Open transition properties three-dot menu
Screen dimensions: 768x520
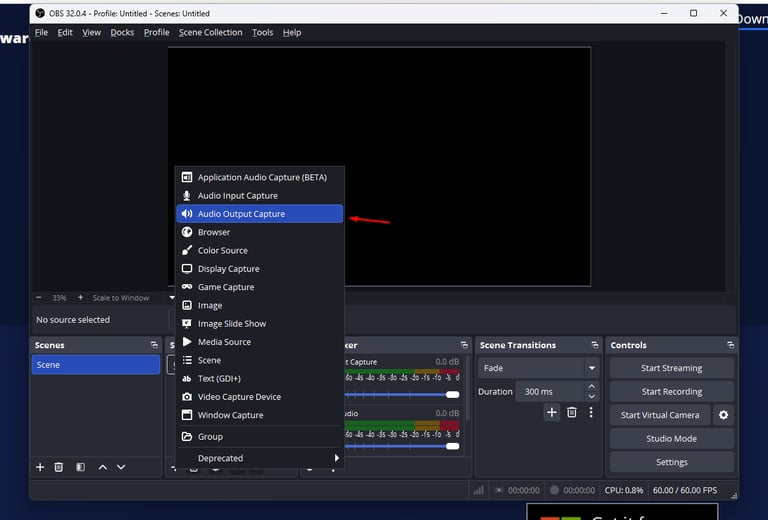pos(591,412)
